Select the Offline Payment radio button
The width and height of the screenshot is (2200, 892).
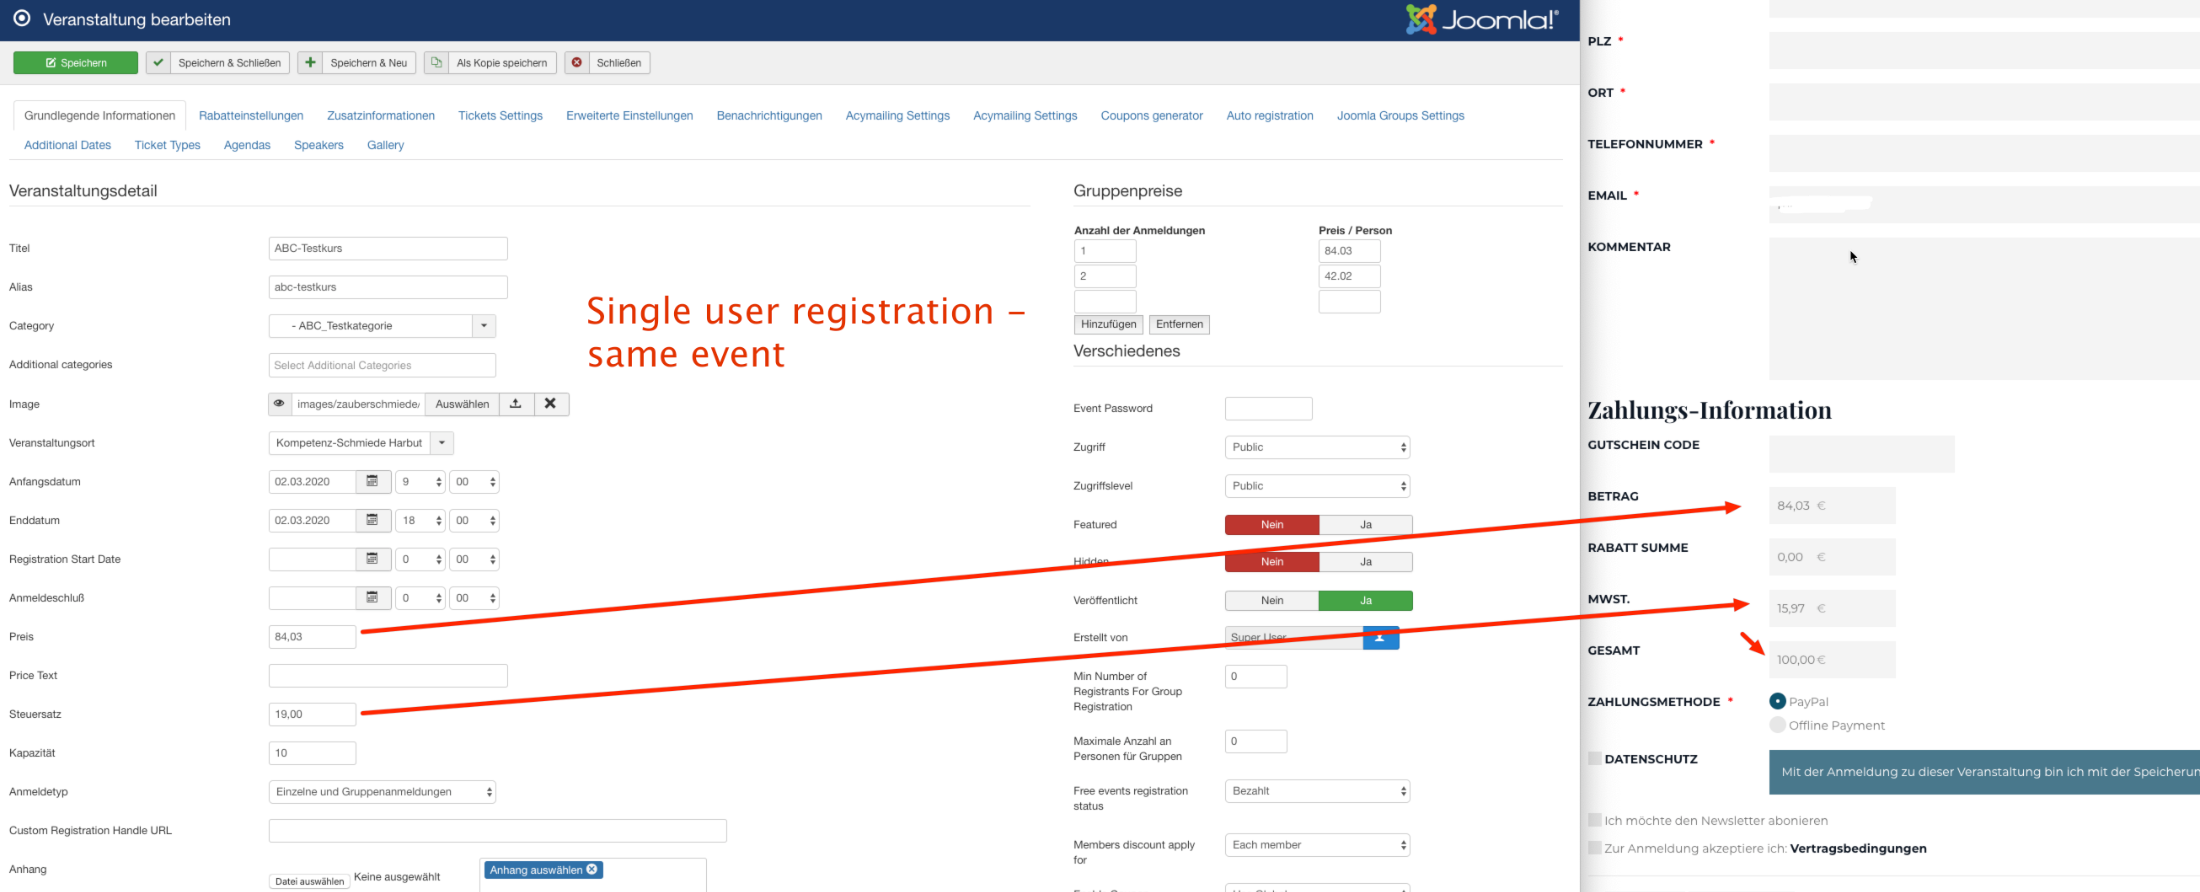[1777, 725]
